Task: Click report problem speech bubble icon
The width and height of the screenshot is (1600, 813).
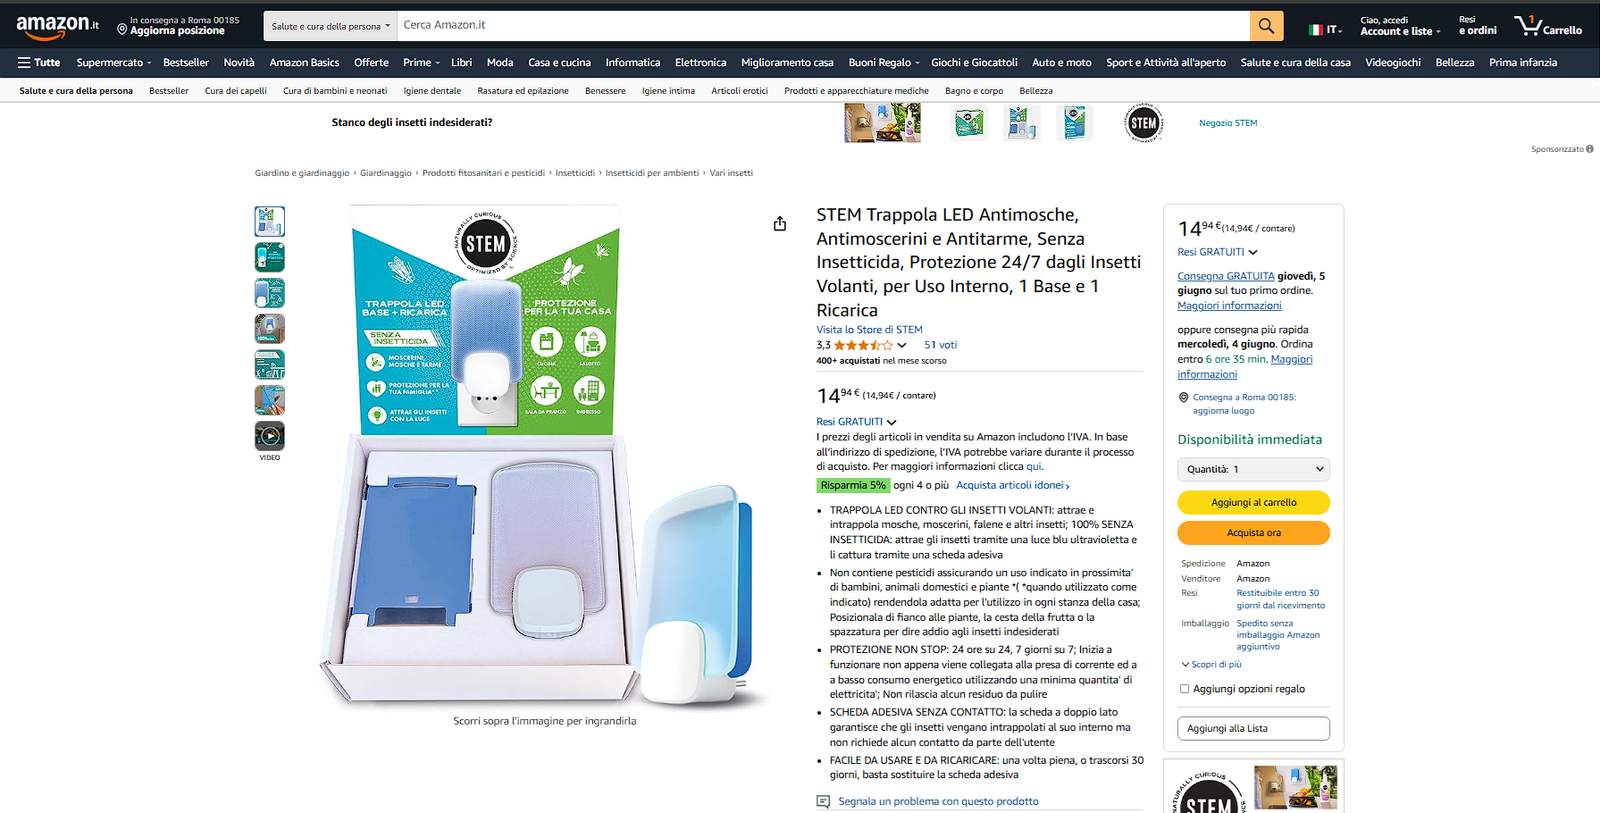Action: point(823,802)
